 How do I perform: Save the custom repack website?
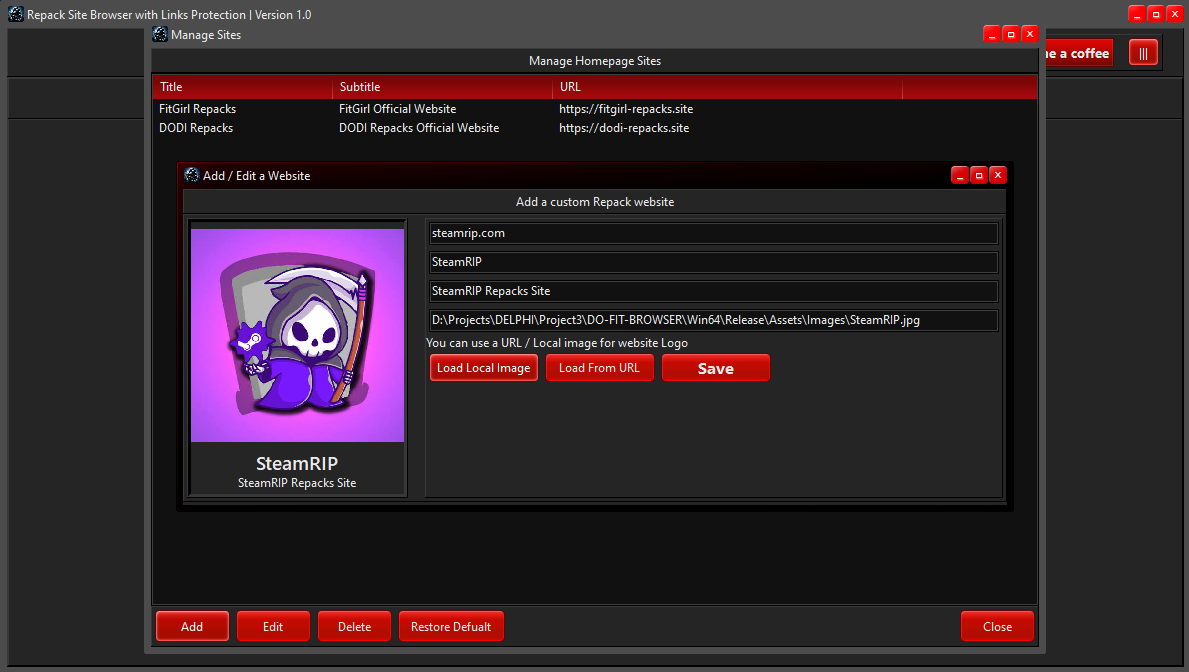pyautogui.click(x=715, y=368)
